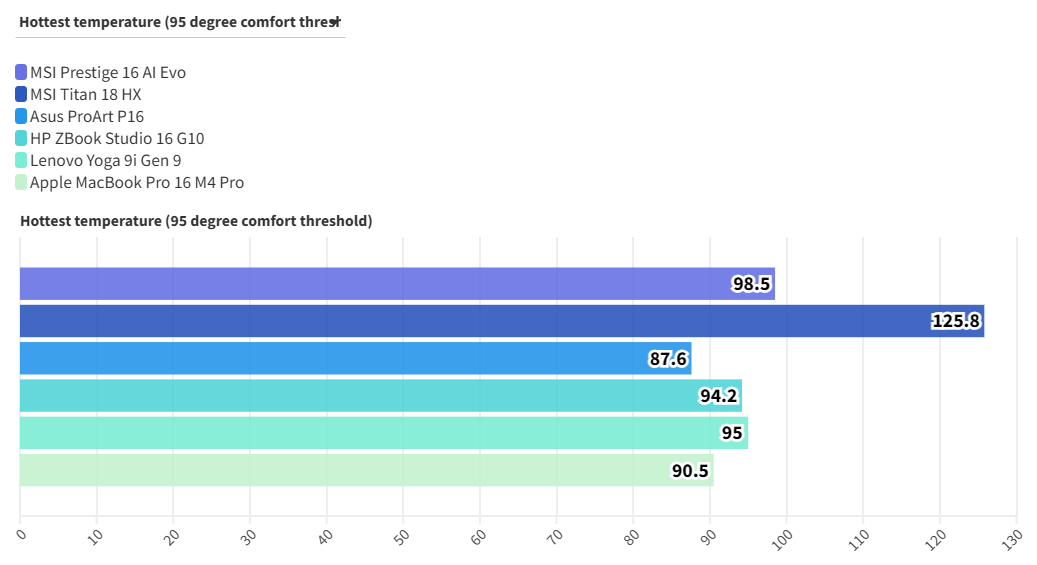Click the Asus ProArt P16 legend color square

pos(21,116)
